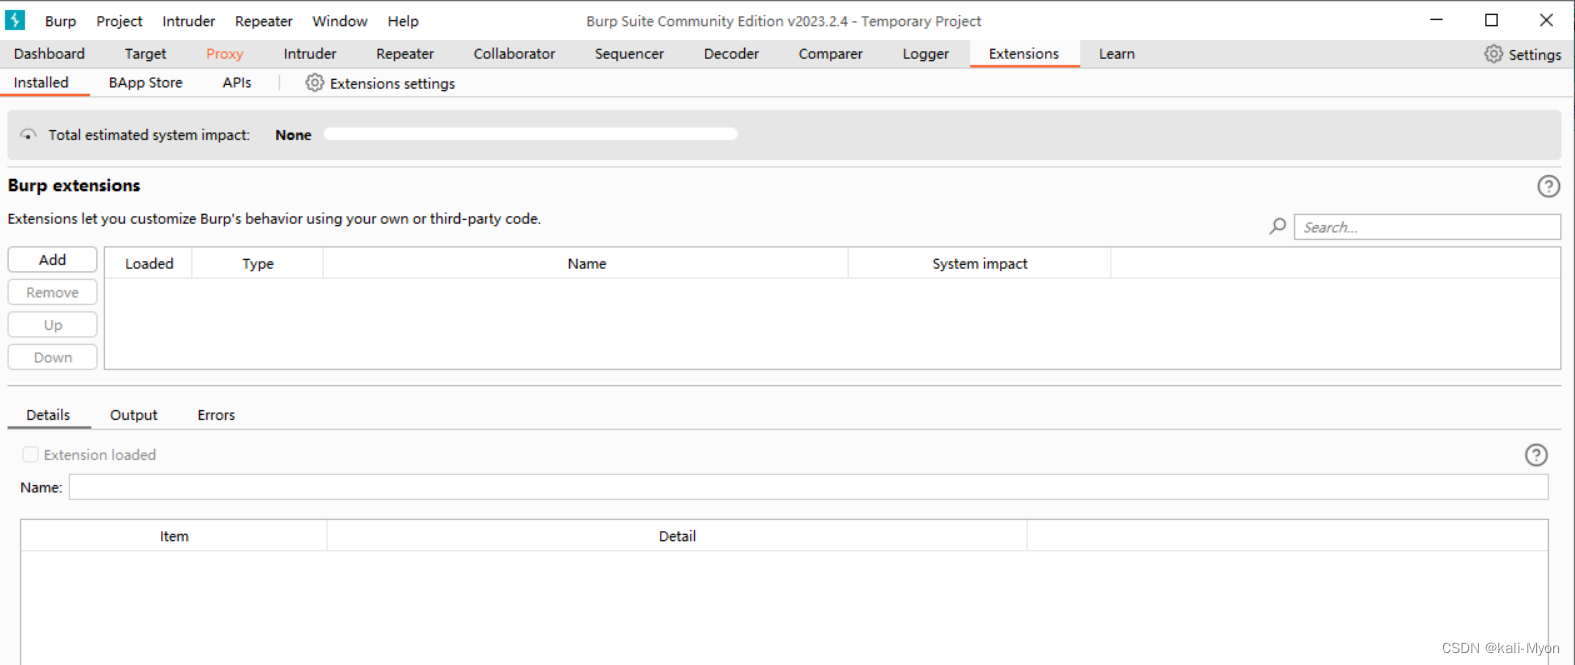Image resolution: width=1575 pixels, height=665 pixels.
Task: Sort by the Type column header
Action: click(x=258, y=263)
